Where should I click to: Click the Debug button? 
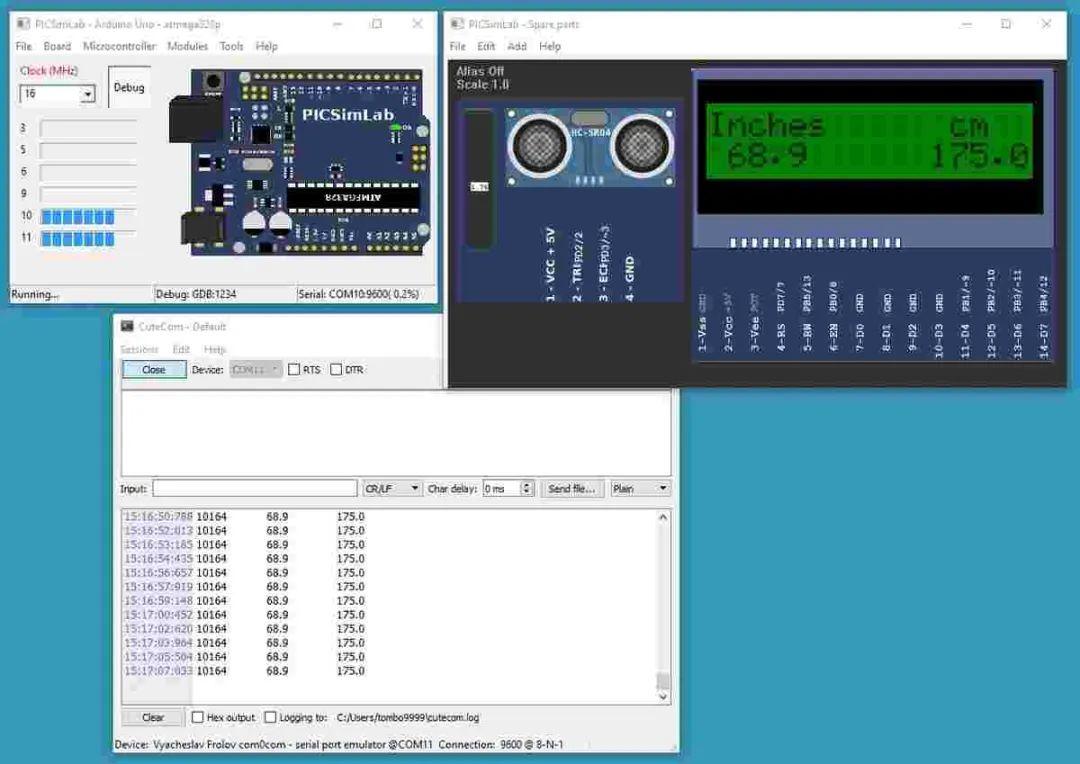point(129,87)
